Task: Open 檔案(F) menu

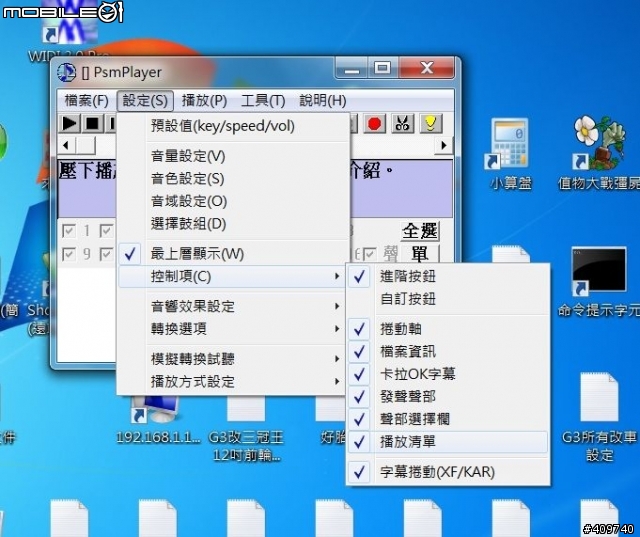Action: tap(87, 100)
